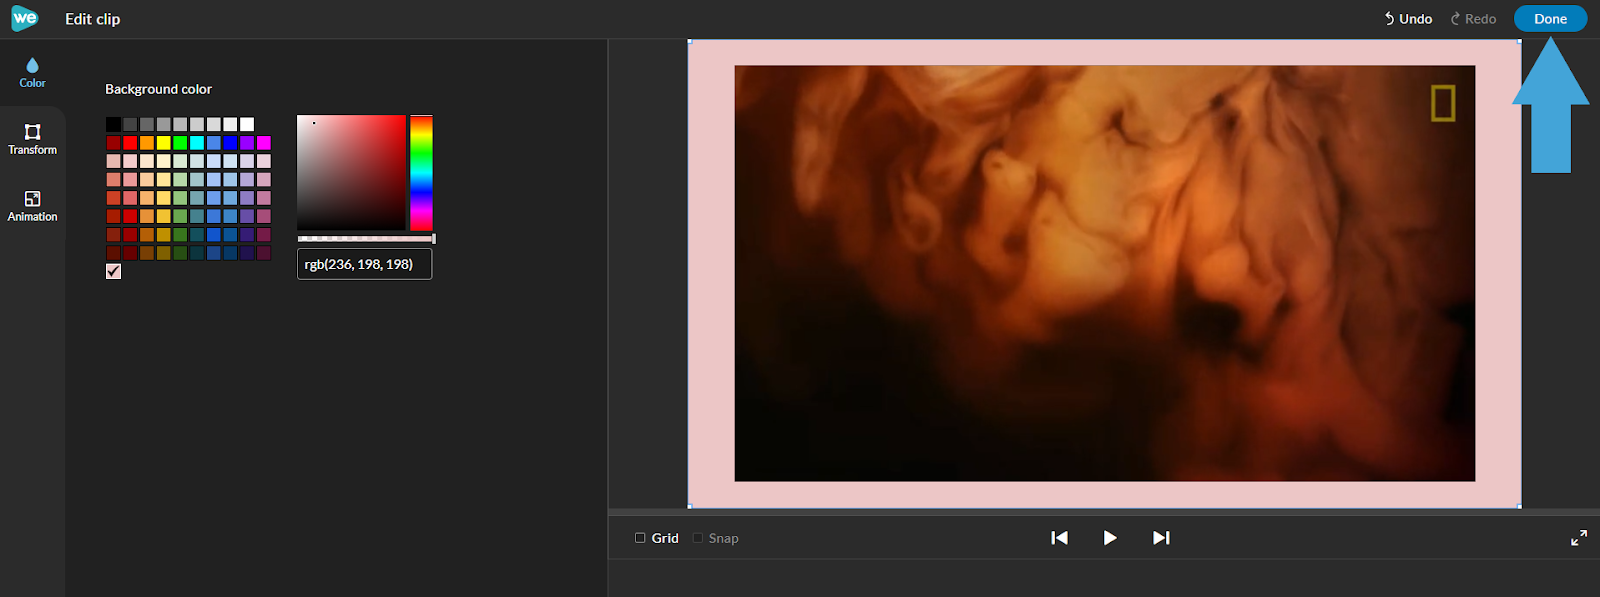This screenshot has width=1600, height=597.
Task: Select the black color swatch
Action: point(113,124)
